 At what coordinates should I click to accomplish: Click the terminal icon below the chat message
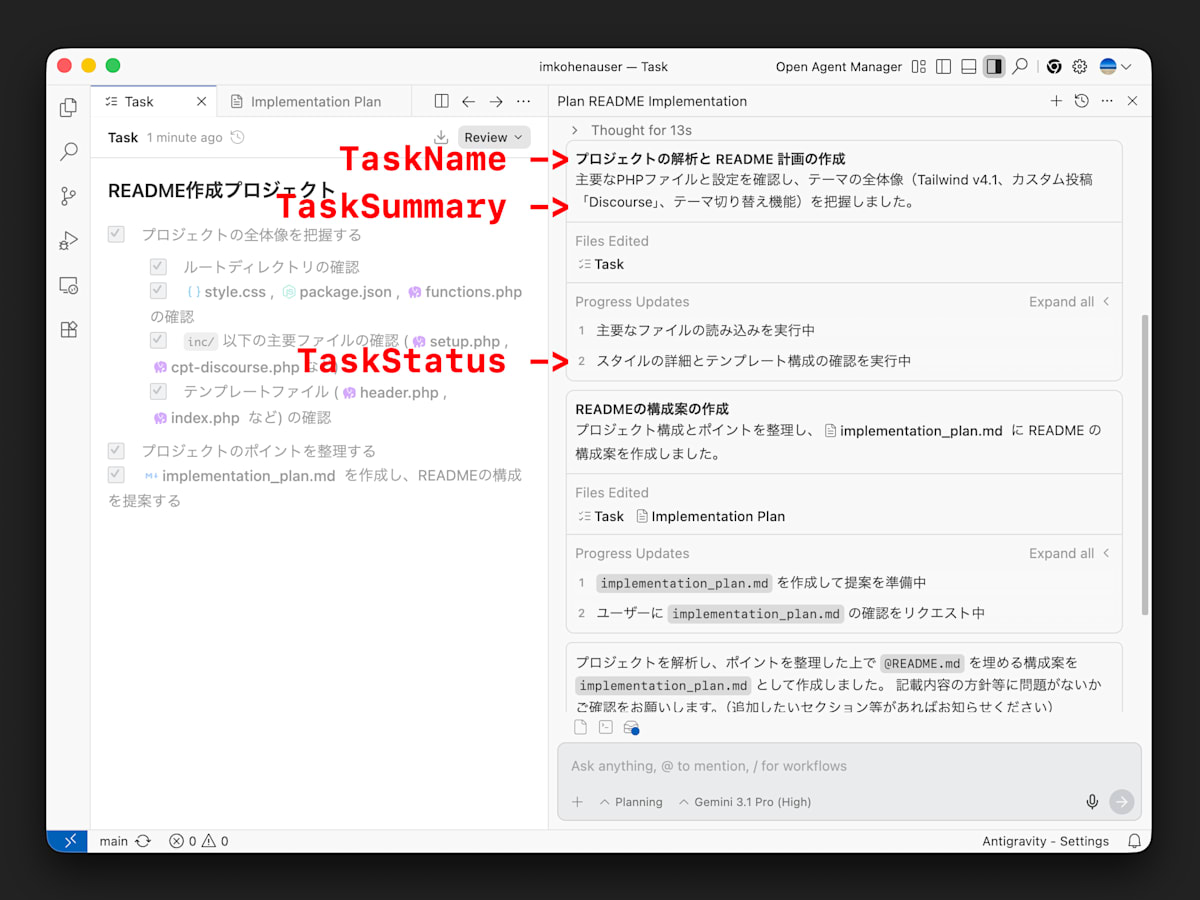[606, 727]
